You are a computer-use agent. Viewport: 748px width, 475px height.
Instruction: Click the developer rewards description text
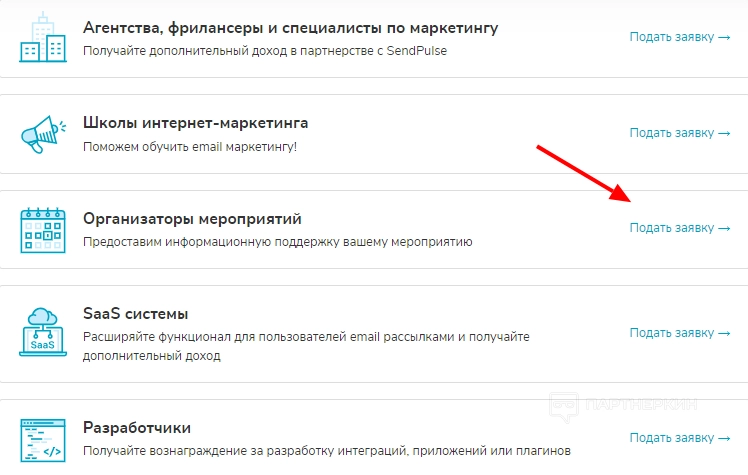326,452
